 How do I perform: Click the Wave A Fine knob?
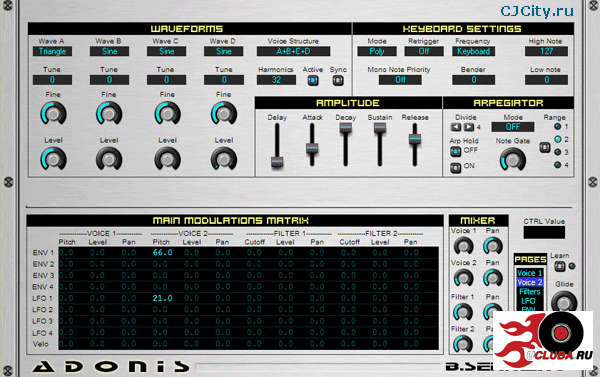pyautogui.click(x=53, y=114)
